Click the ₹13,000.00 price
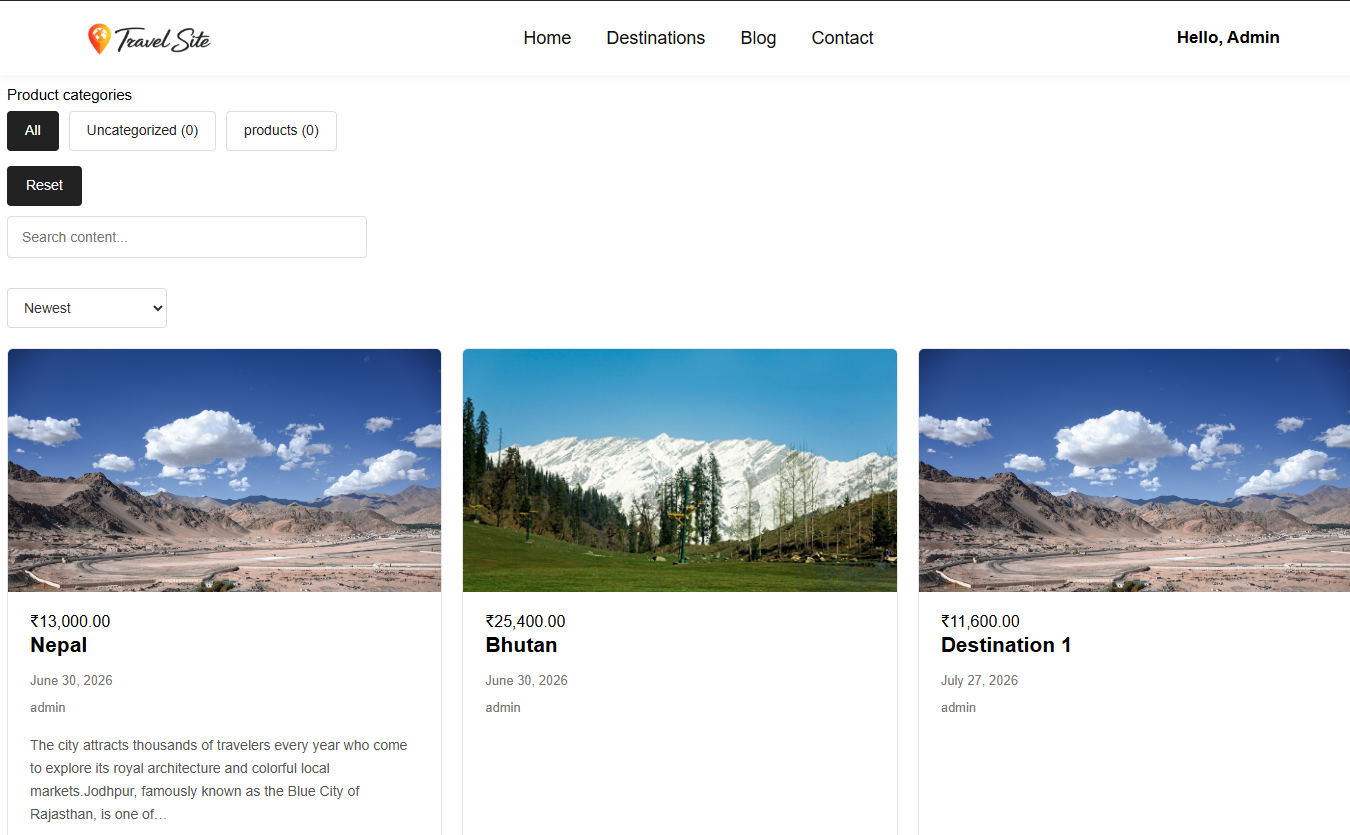The image size is (1350, 835). 70,621
